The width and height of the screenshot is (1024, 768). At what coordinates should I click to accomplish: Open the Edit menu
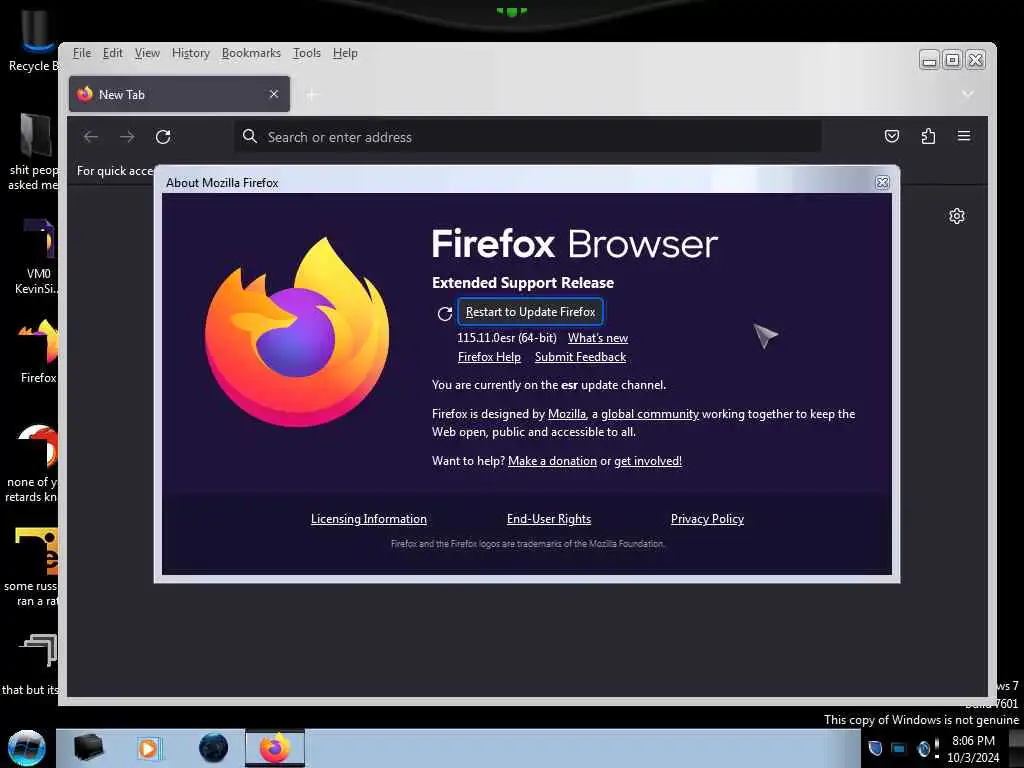point(112,53)
